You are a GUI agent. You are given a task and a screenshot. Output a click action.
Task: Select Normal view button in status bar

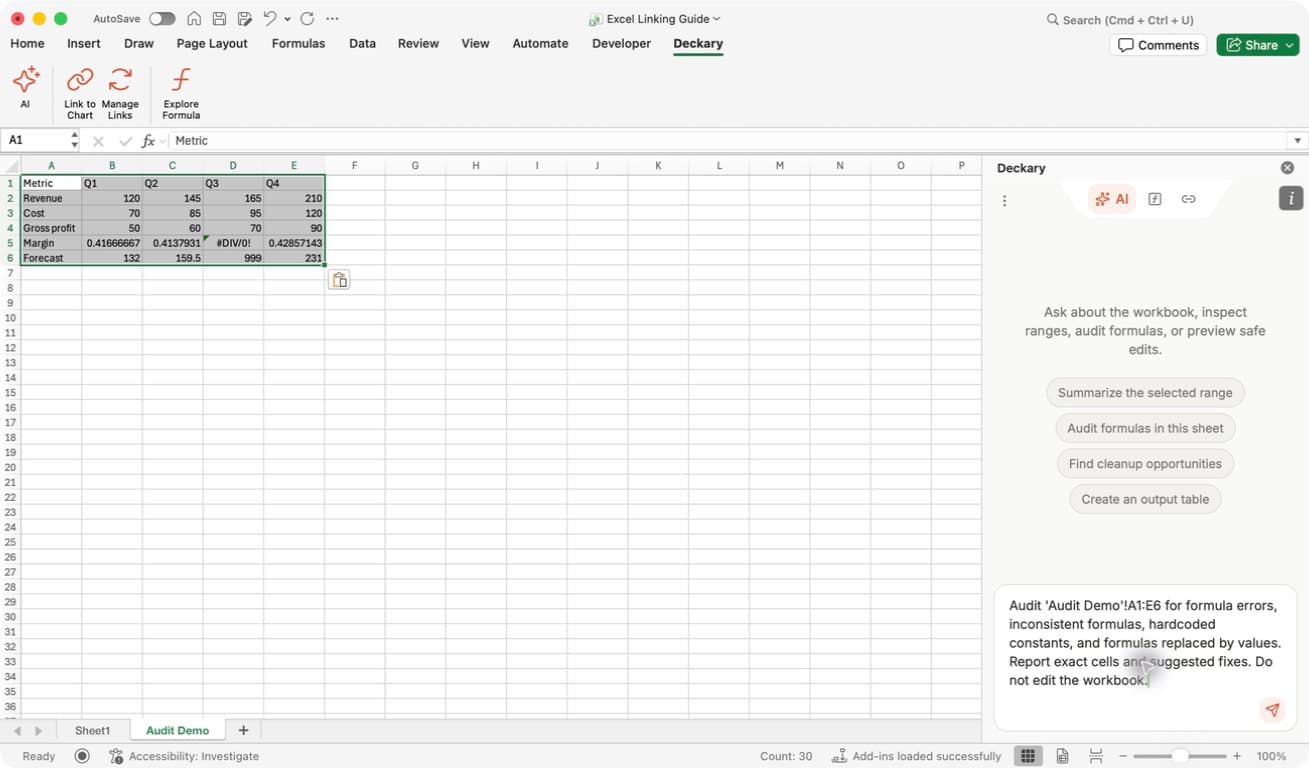point(1027,756)
